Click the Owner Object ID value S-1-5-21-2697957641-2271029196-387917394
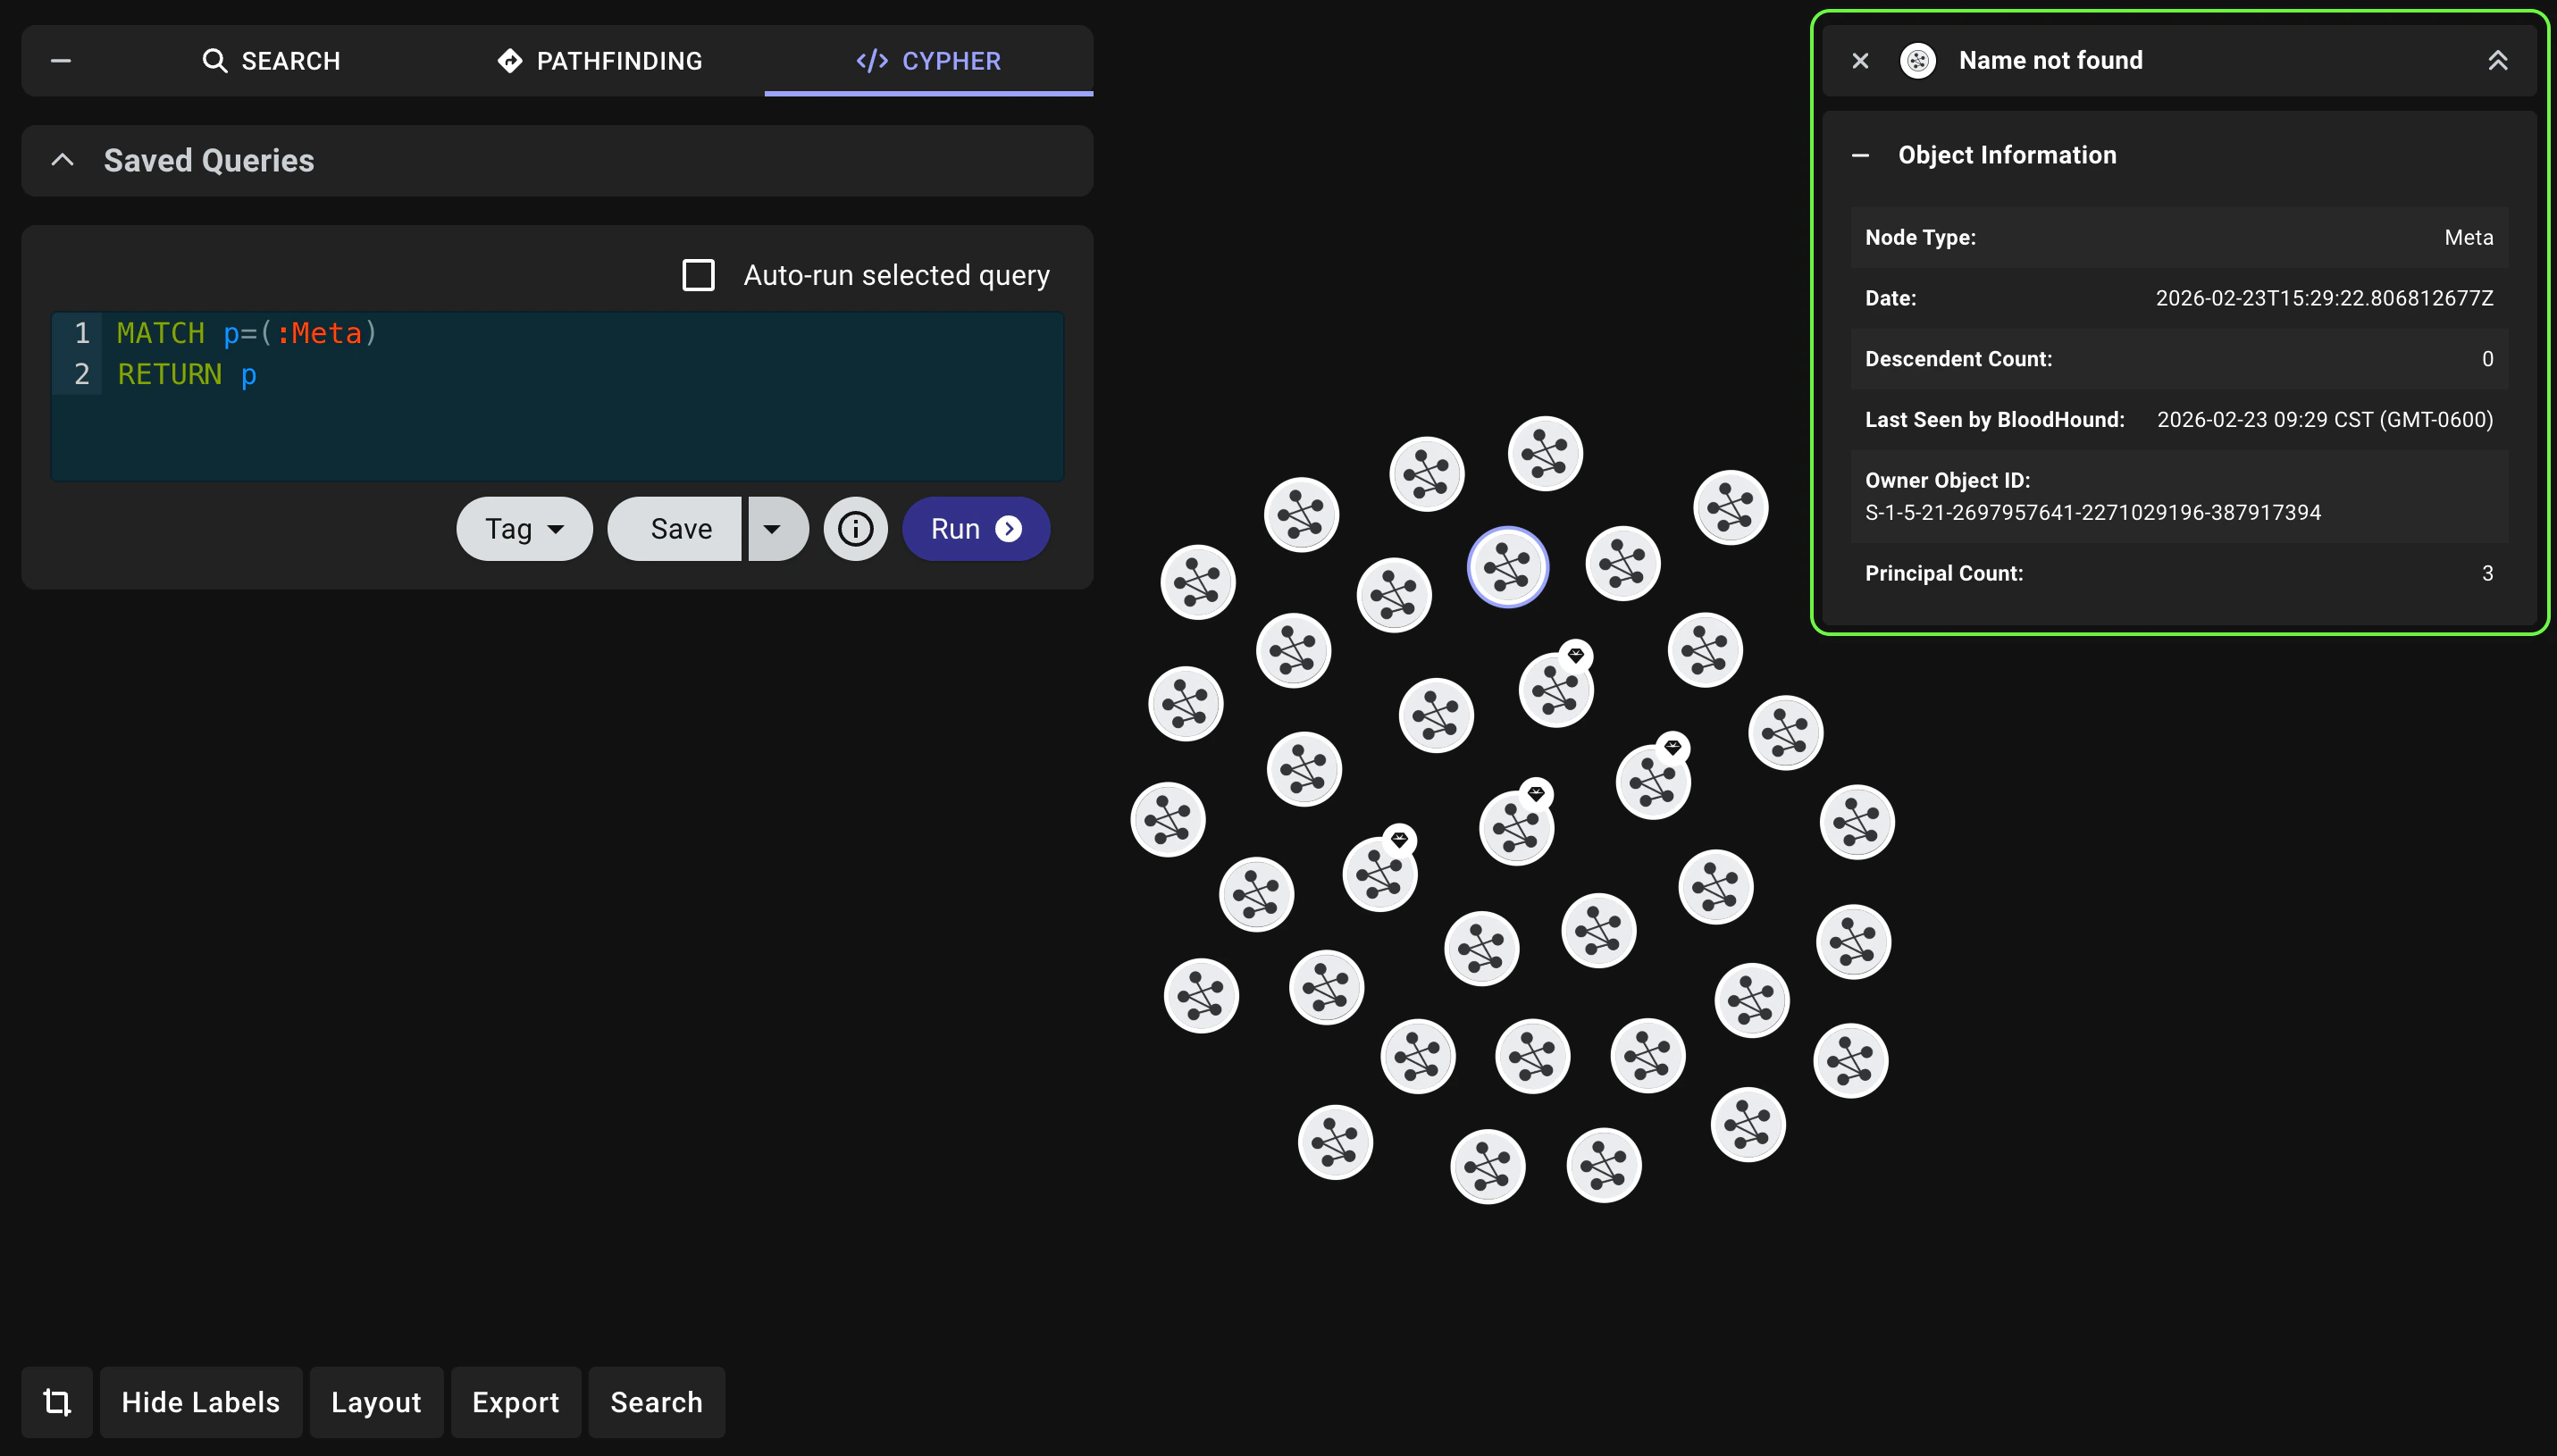Screen dimensions: 2557x1456 [x=2093, y=513]
